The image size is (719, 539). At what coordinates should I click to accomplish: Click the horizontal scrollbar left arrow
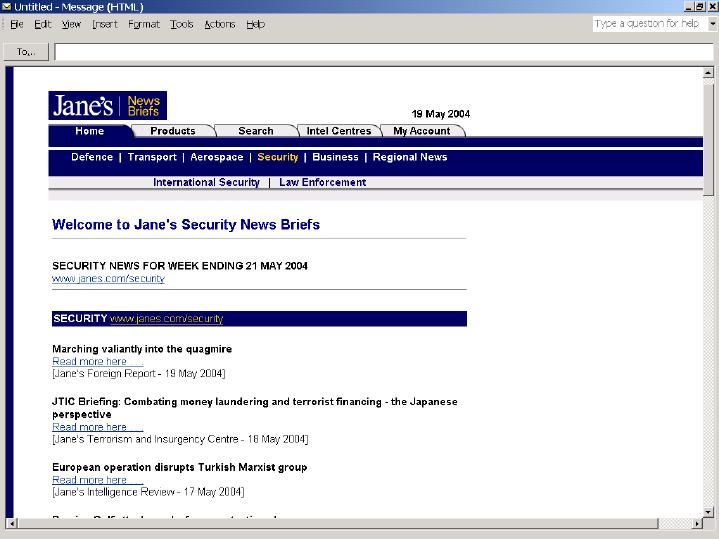click(x=12, y=523)
